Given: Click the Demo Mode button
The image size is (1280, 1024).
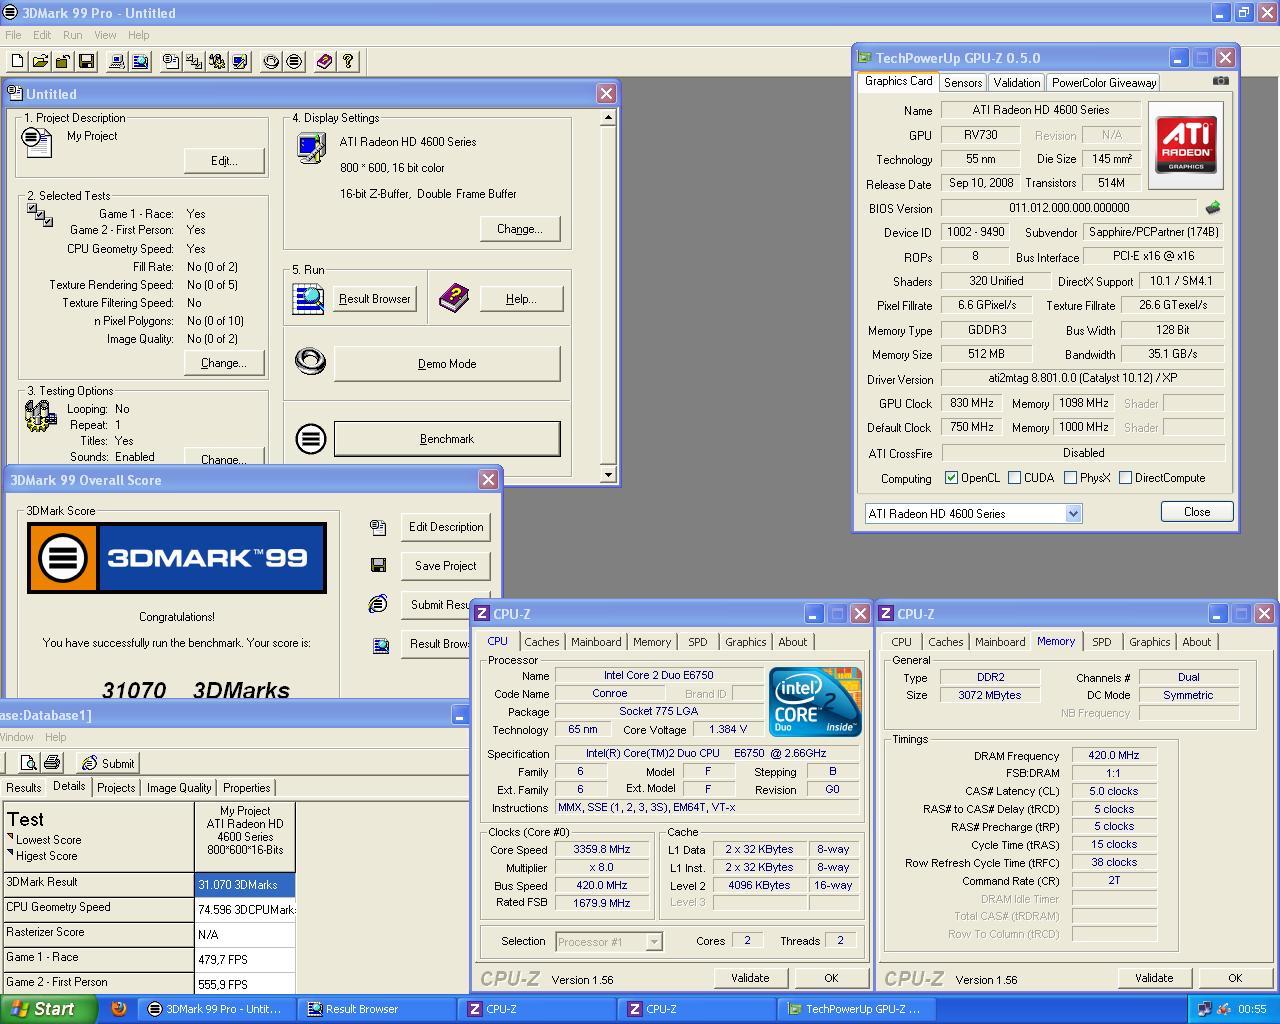Looking at the screenshot, I should click(x=446, y=364).
